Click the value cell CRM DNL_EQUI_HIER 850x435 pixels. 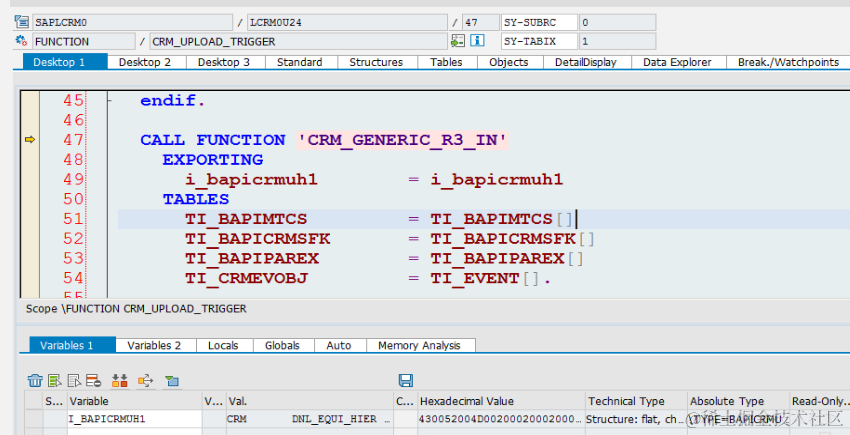pos(310,419)
